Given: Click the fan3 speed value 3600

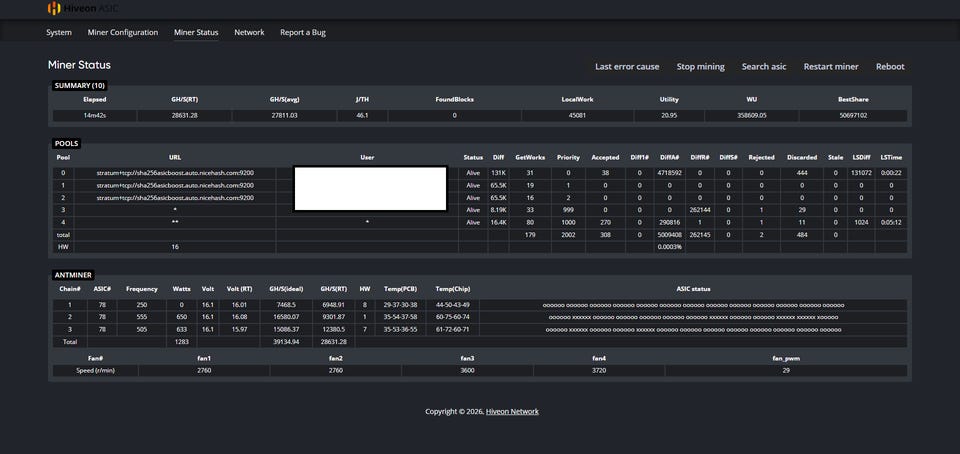Looking at the screenshot, I should coord(467,370).
